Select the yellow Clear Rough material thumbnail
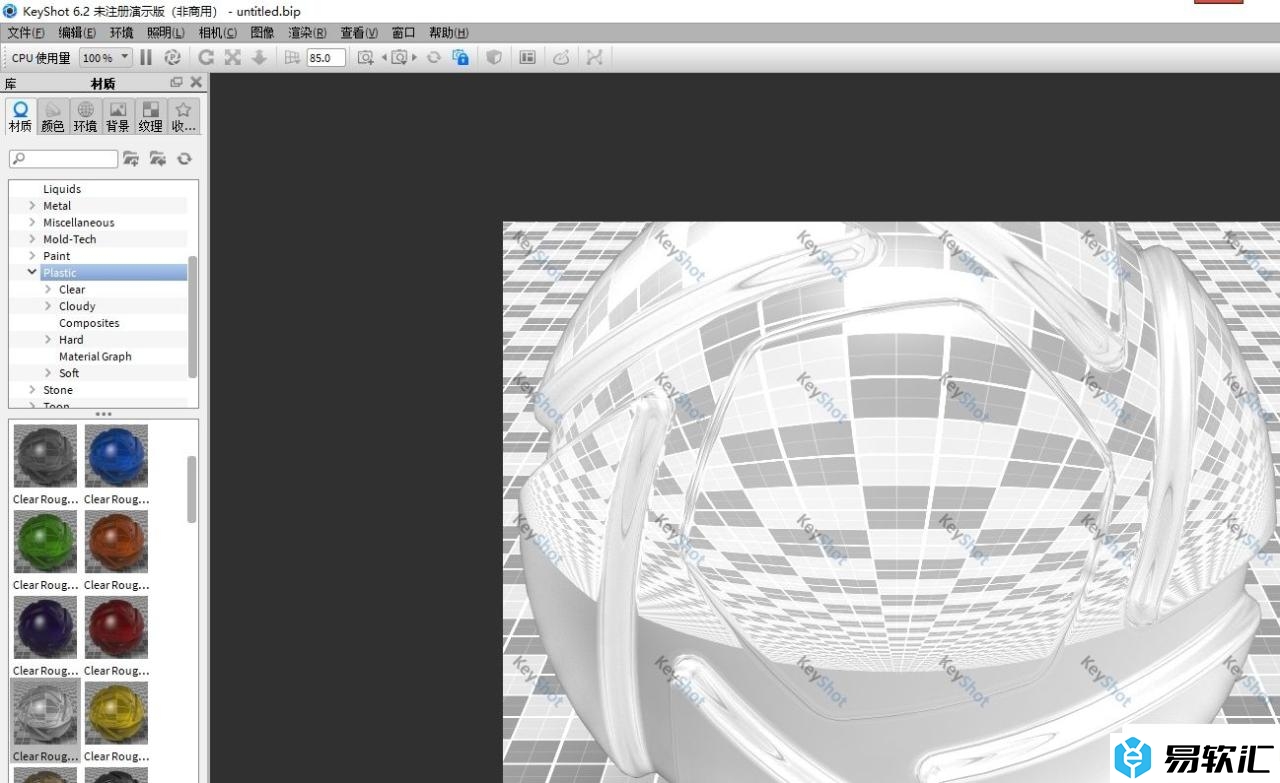 pyautogui.click(x=116, y=713)
